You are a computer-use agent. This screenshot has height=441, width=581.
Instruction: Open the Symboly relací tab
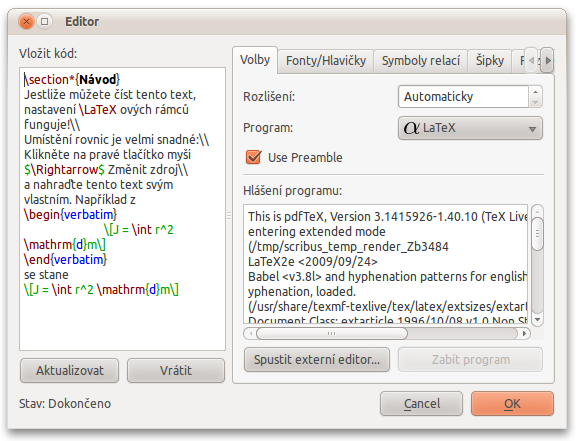[x=421, y=61]
